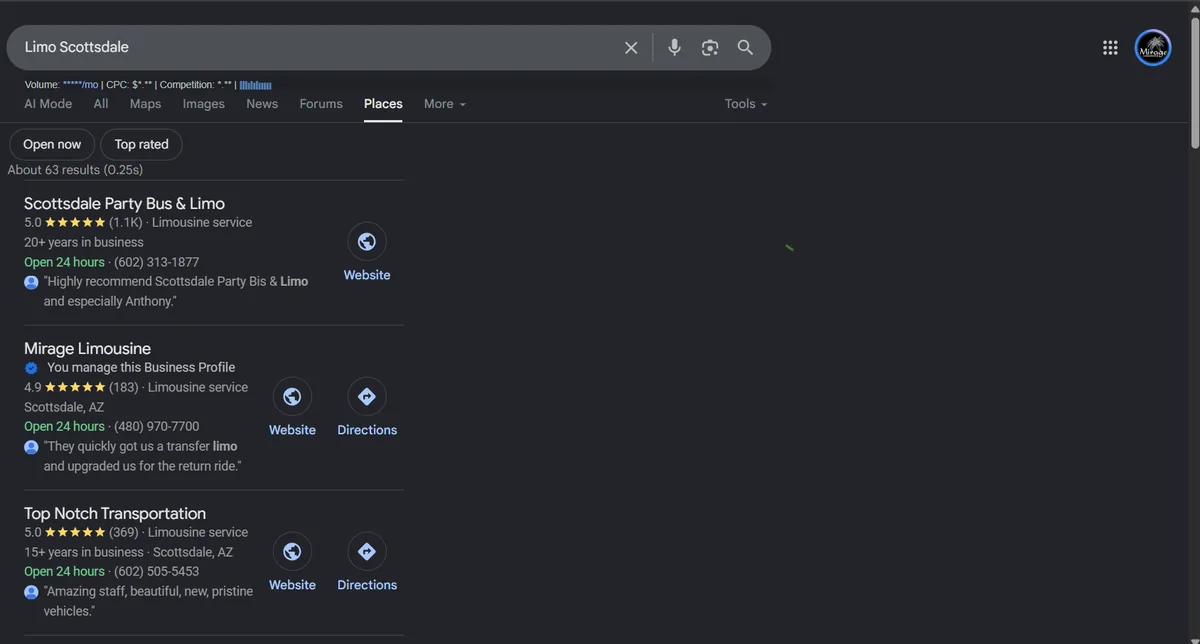The image size is (1200, 644).
Task: Clear the search box with the X icon
Action: pyautogui.click(x=631, y=47)
